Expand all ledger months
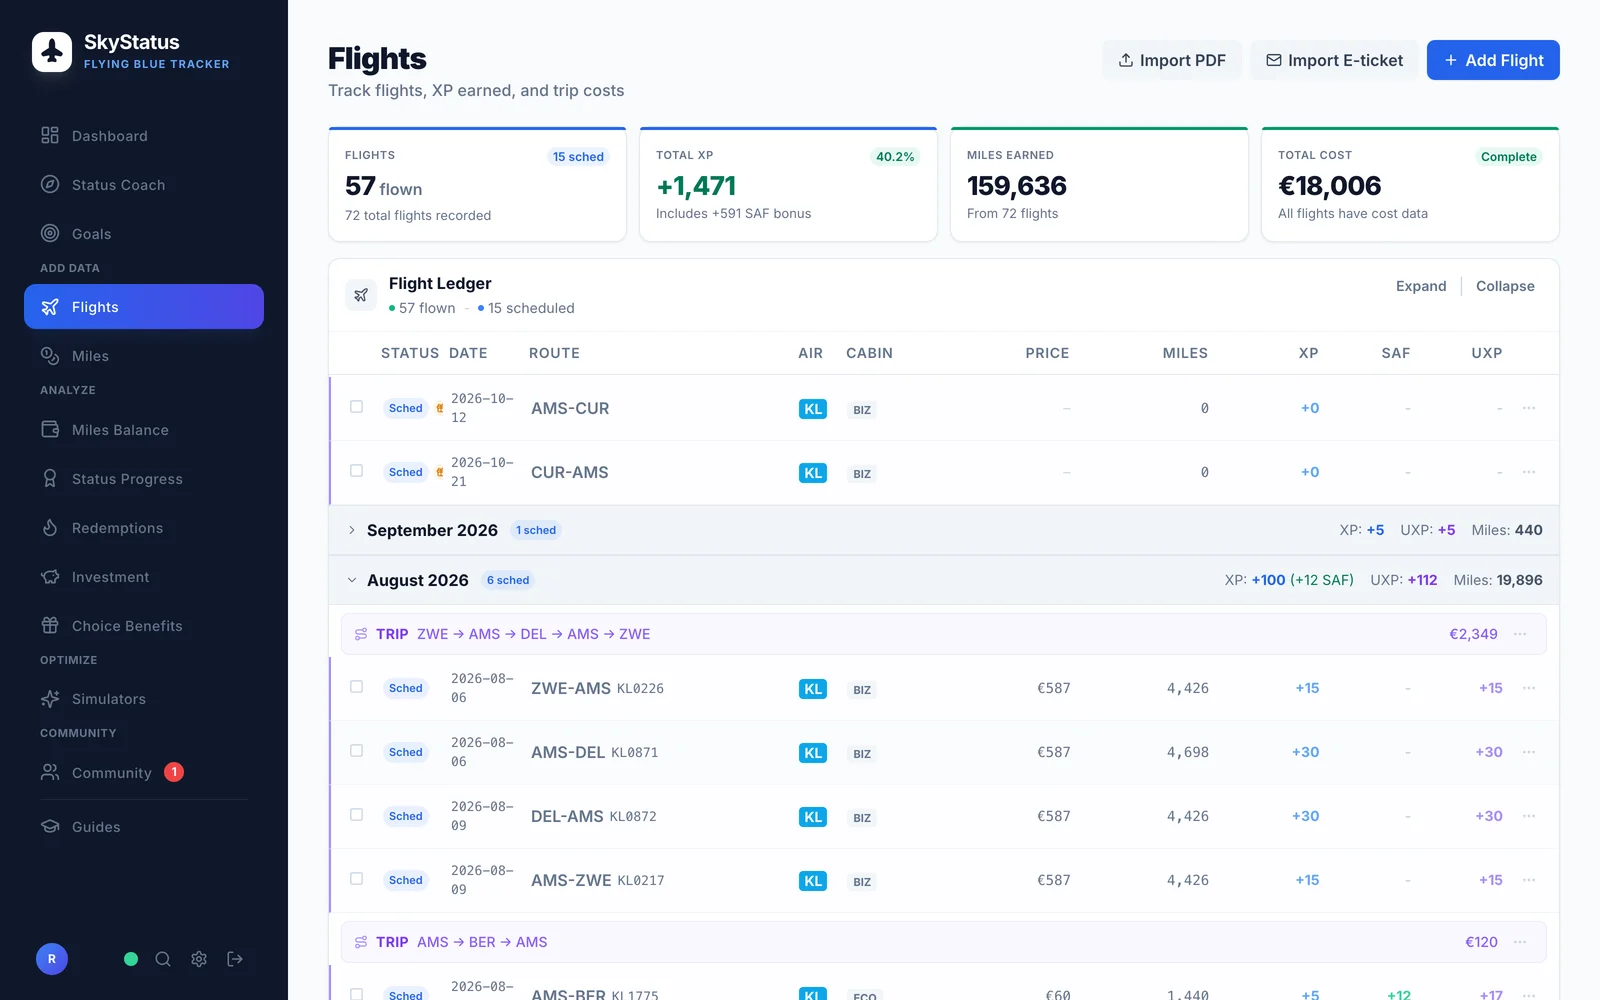1600x1000 pixels. point(1421,286)
